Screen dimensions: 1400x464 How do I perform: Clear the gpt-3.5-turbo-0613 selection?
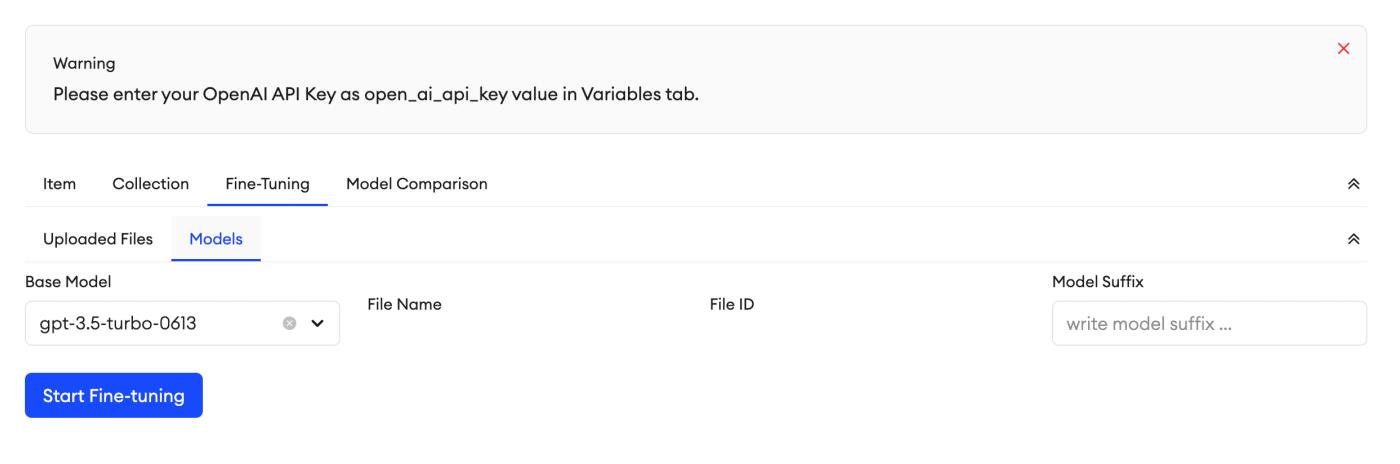coord(290,324)
